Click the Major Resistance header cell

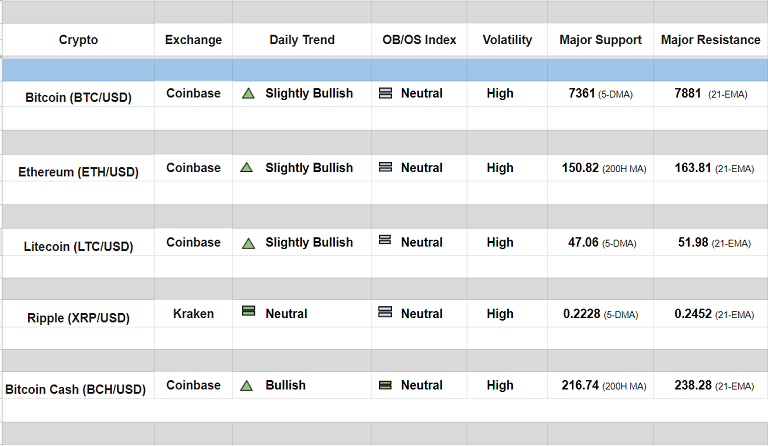coord(710,40)
